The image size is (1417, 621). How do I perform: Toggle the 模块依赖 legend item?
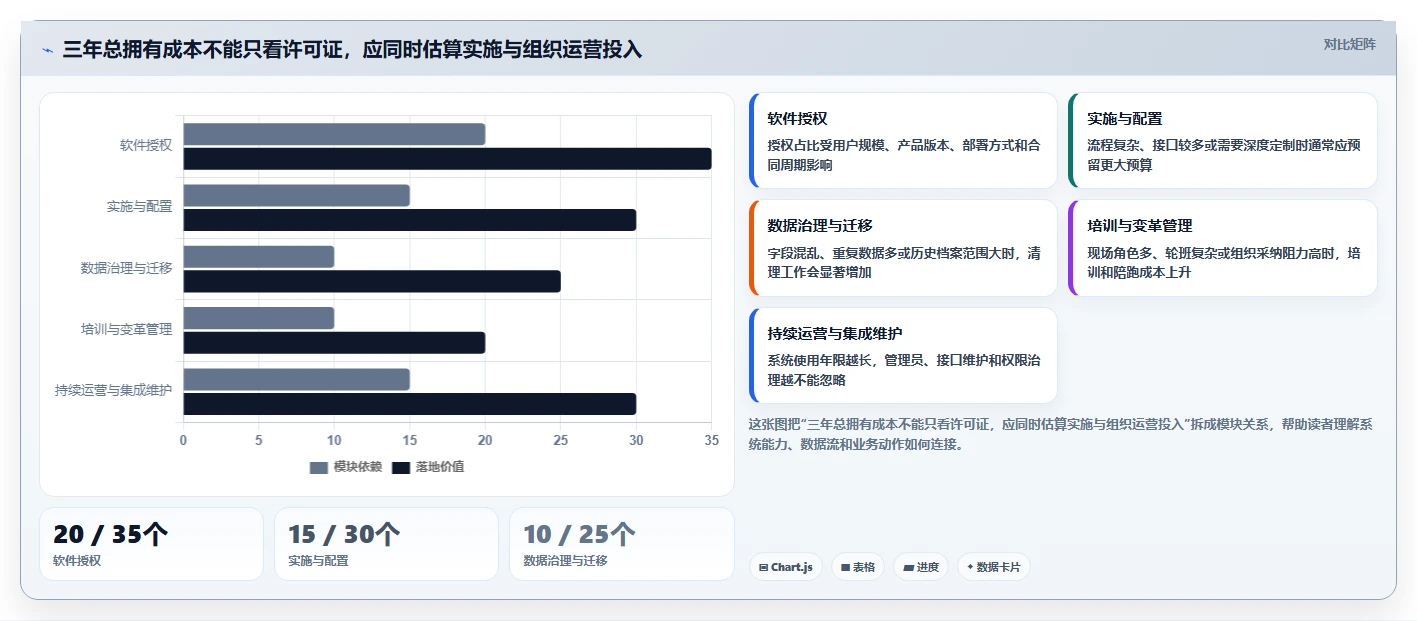[346, 467]
